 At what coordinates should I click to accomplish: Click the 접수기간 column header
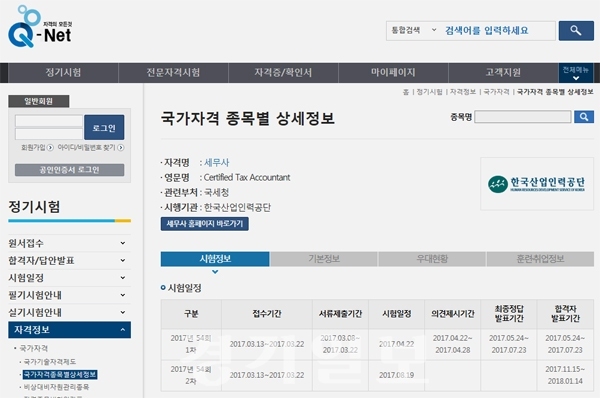[267, 314]
